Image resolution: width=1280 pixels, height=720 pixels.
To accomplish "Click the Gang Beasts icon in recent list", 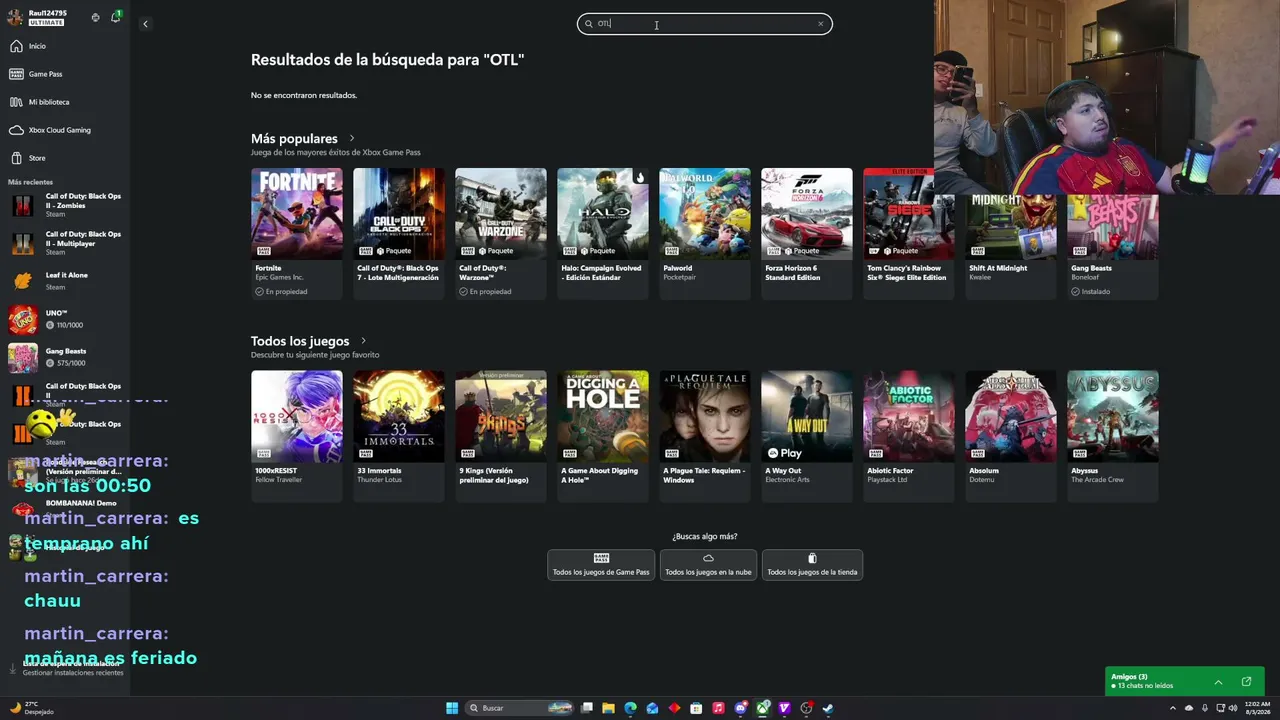I will point(23,357).
